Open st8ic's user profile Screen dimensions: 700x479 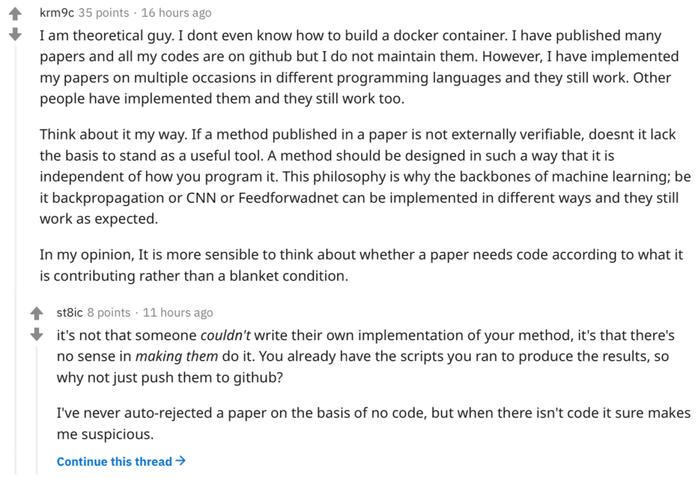[x=70, y=312]
